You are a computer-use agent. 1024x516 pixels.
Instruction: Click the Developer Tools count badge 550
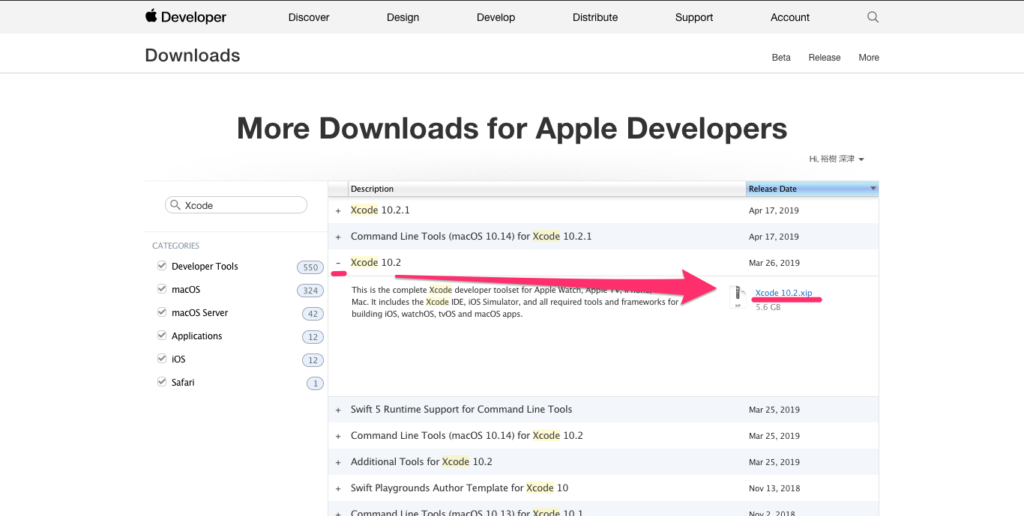click(x=310, y=267)
